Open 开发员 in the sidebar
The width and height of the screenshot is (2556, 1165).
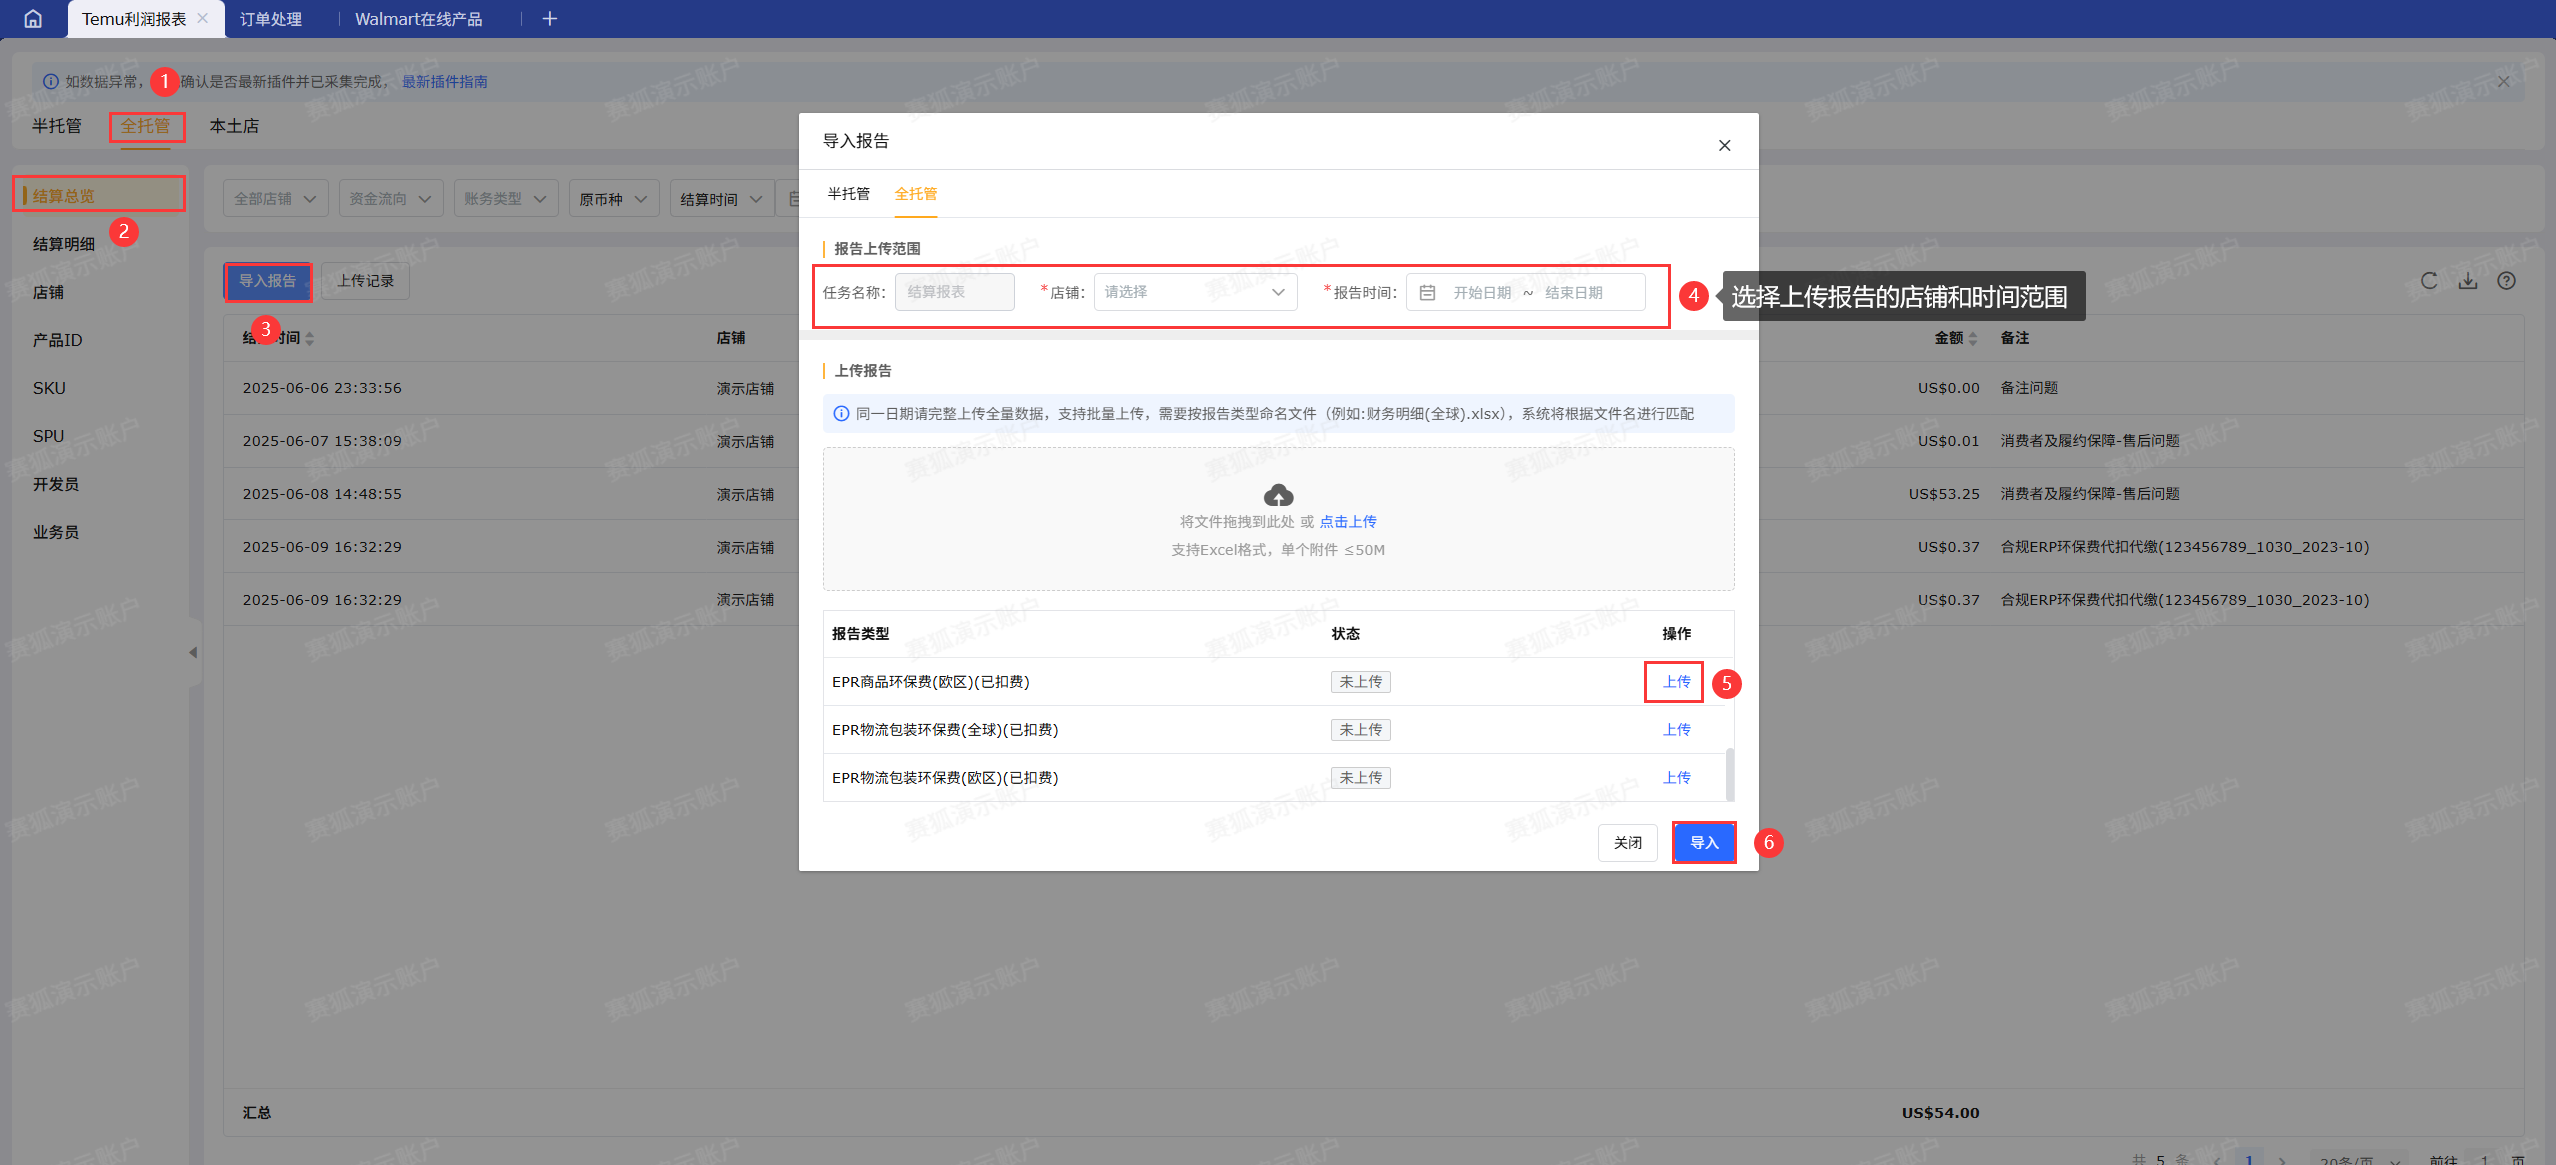tap(55, 484)
